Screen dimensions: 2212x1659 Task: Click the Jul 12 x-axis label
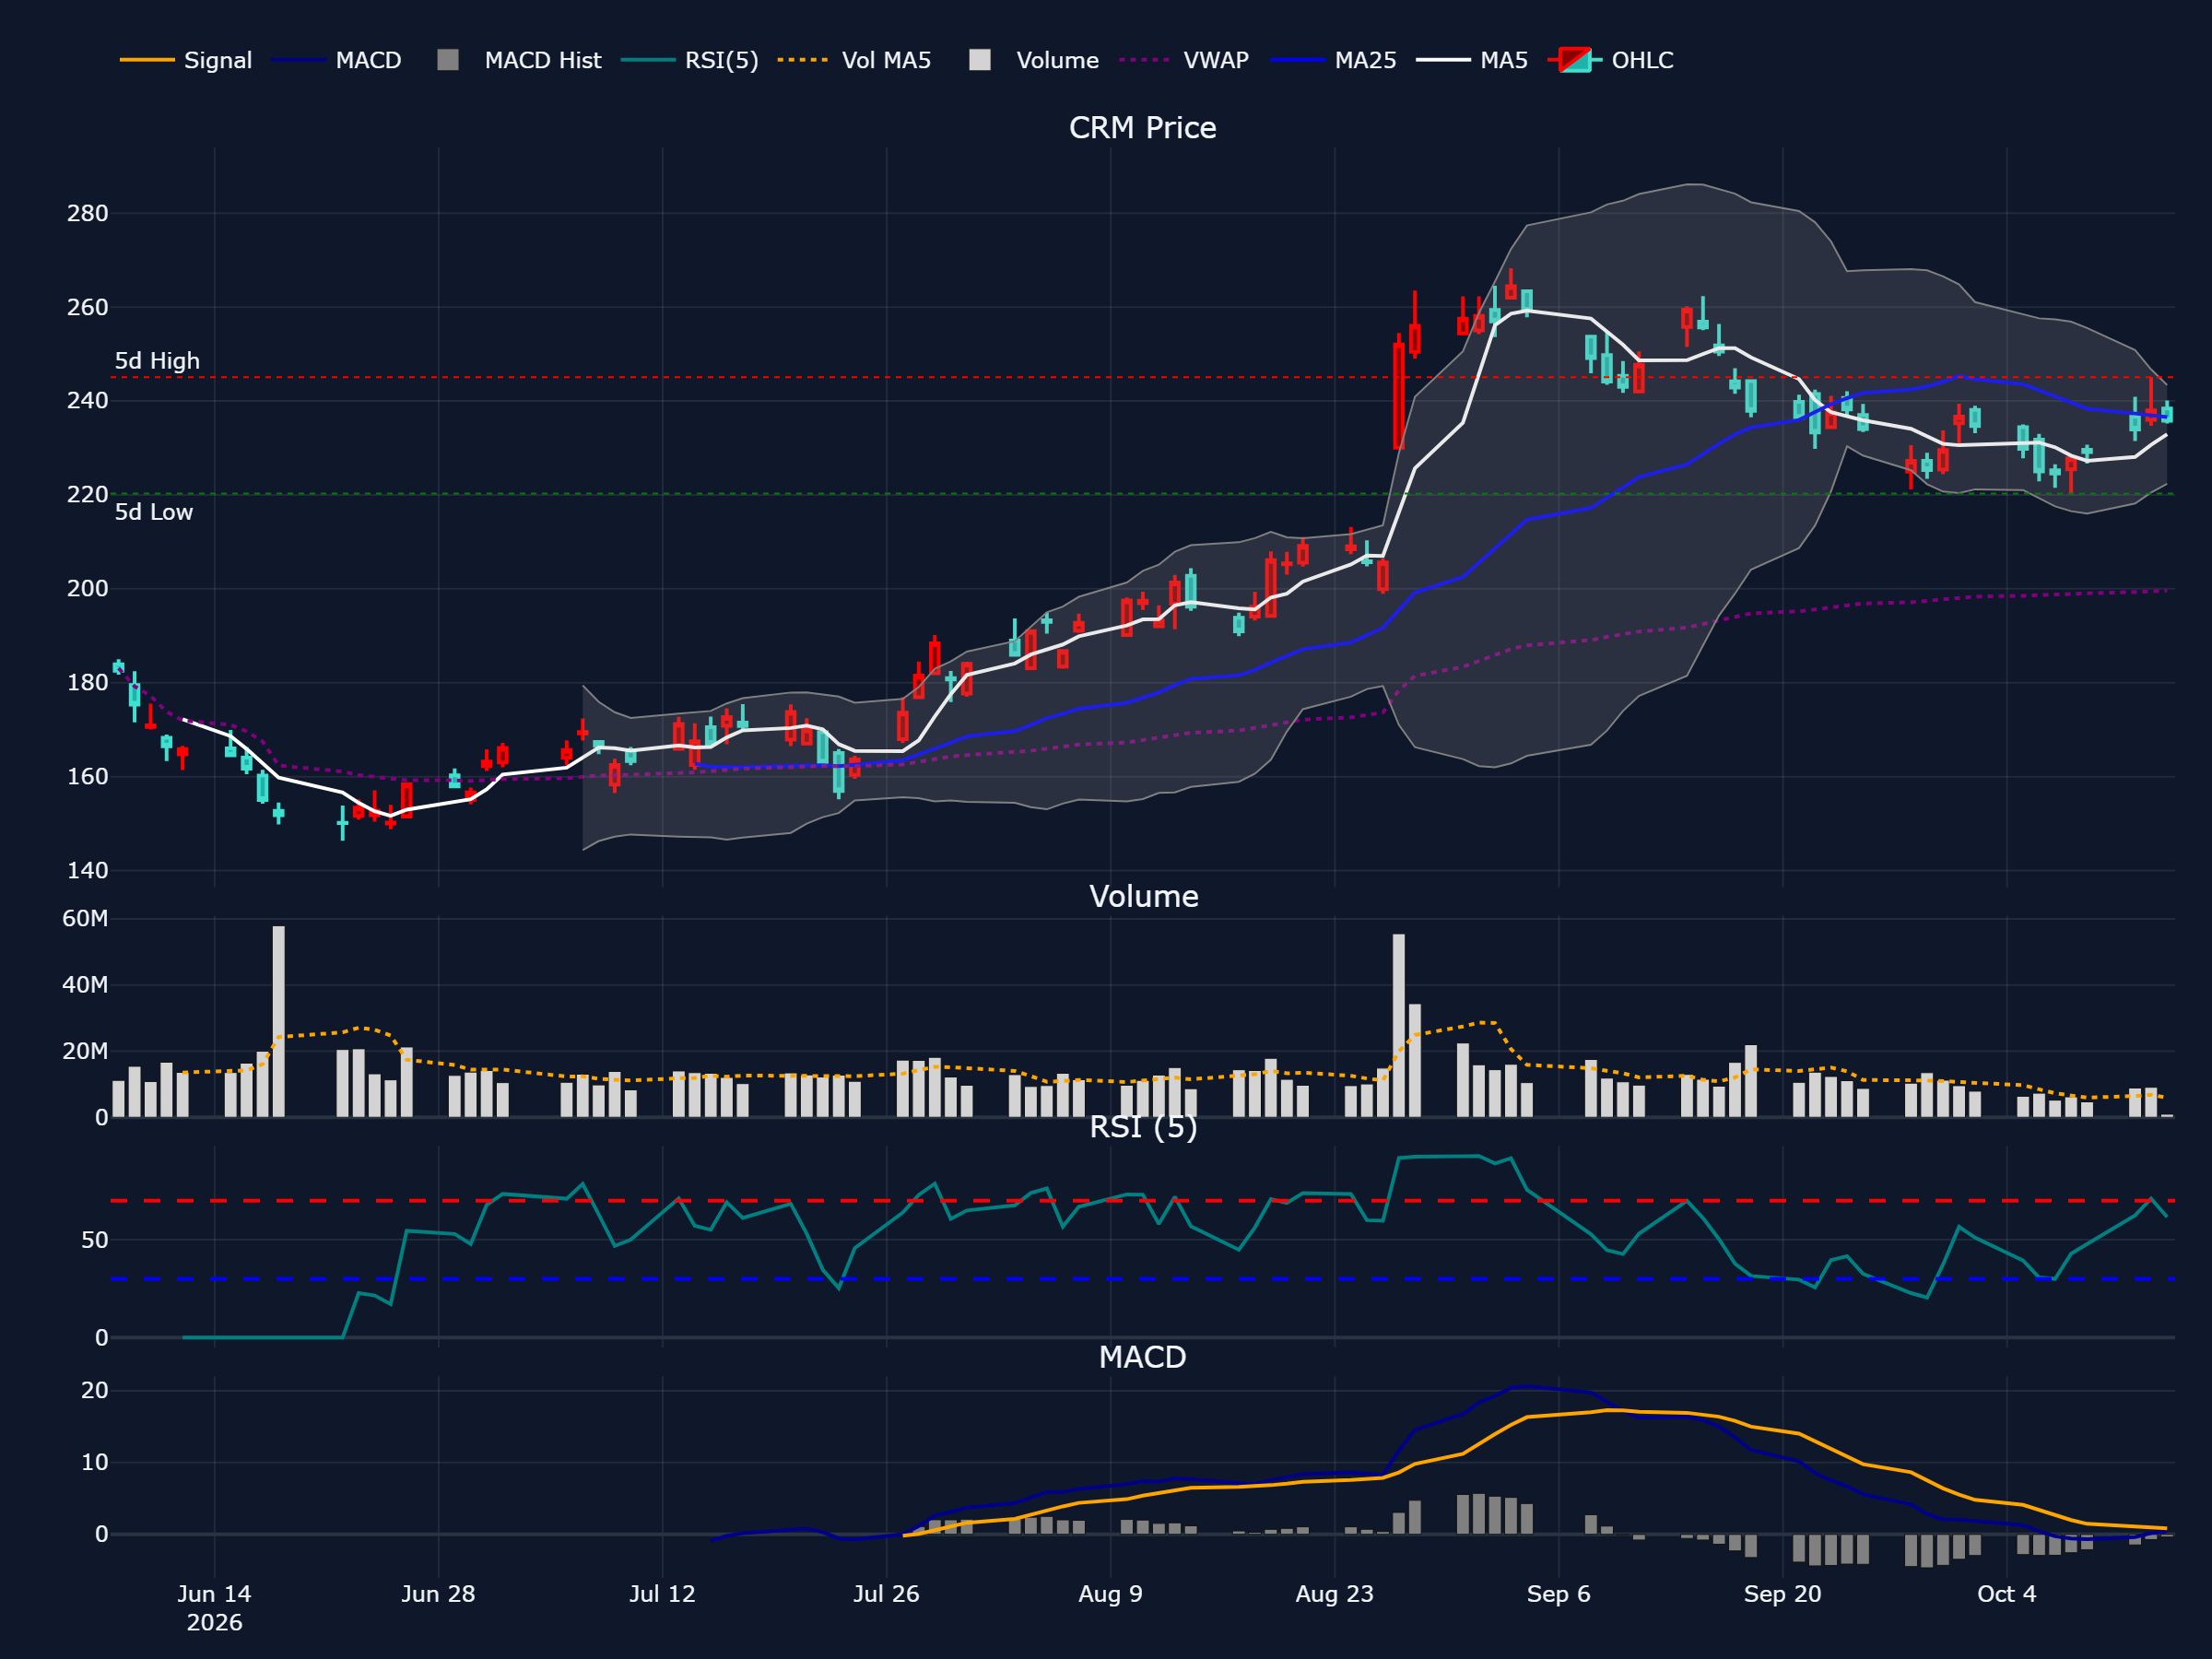[x=662, y=1594]
